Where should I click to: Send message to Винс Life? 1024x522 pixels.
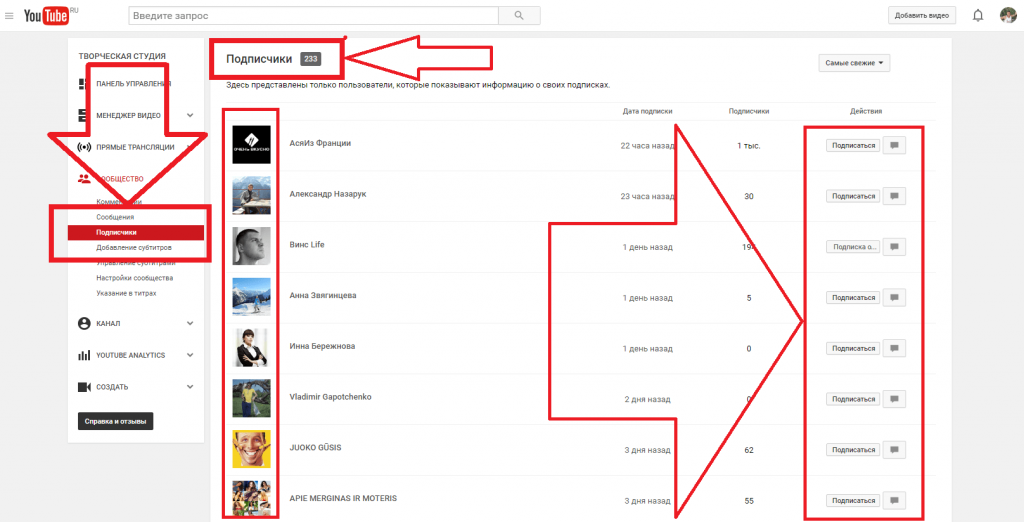coord(894,247)
